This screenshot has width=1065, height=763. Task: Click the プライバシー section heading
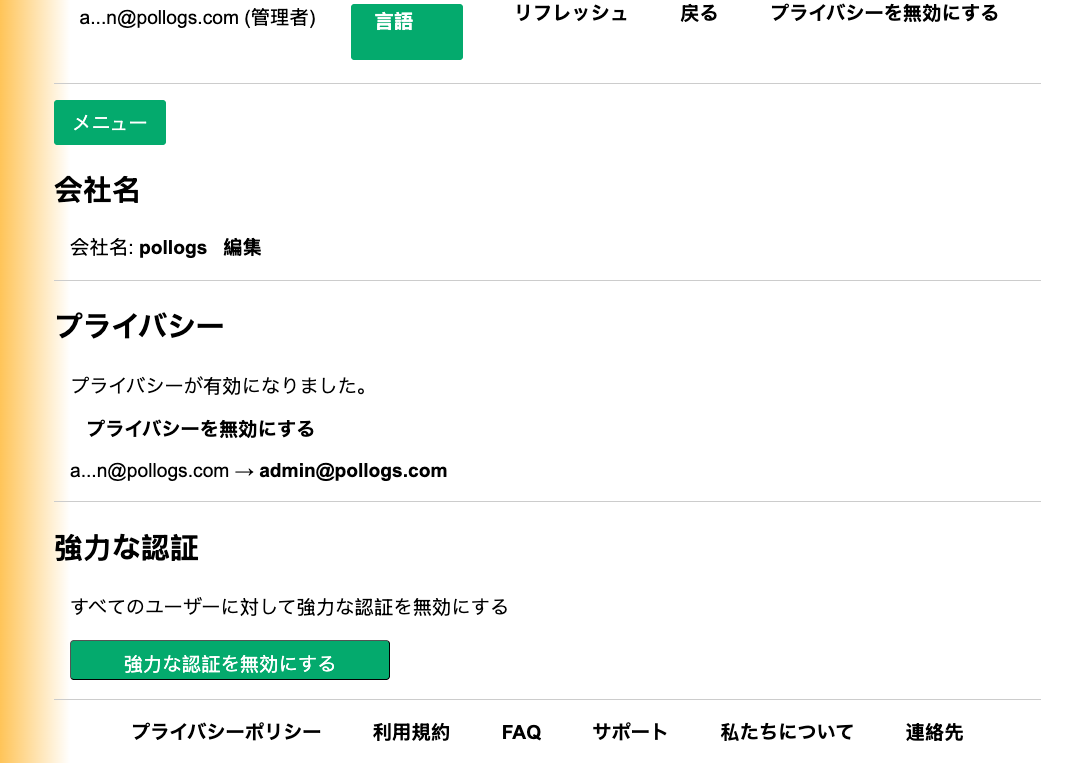139,325
